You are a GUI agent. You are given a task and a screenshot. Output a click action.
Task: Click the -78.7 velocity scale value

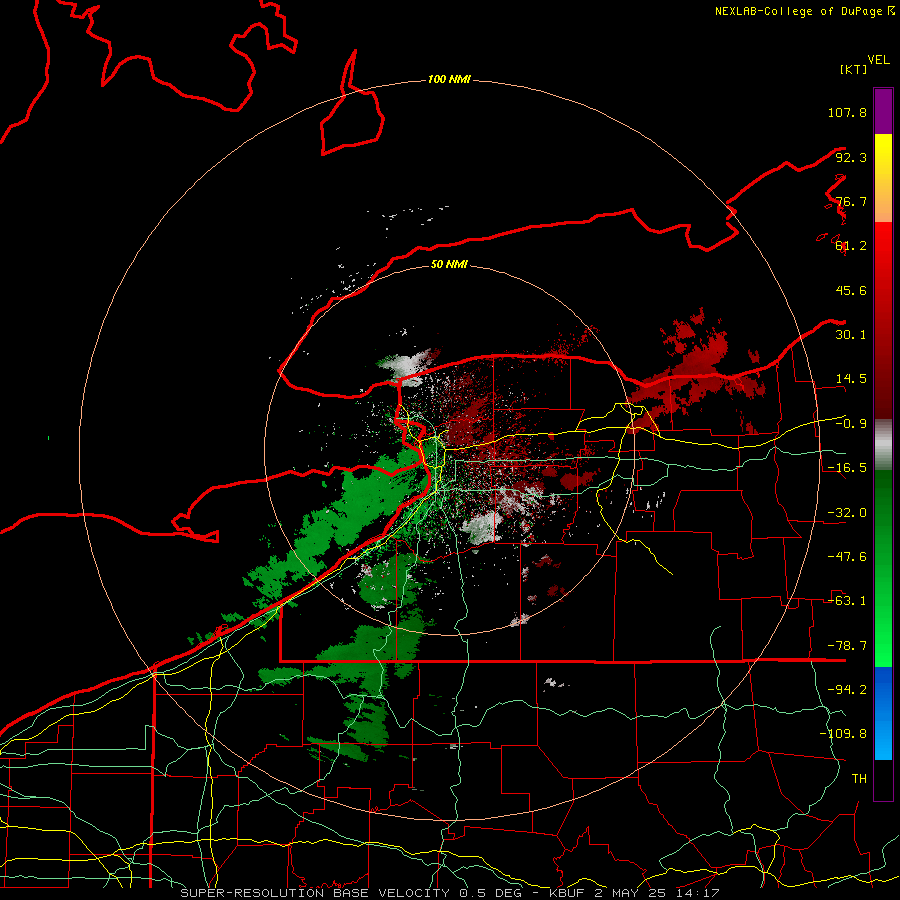(x=847, y=646)
